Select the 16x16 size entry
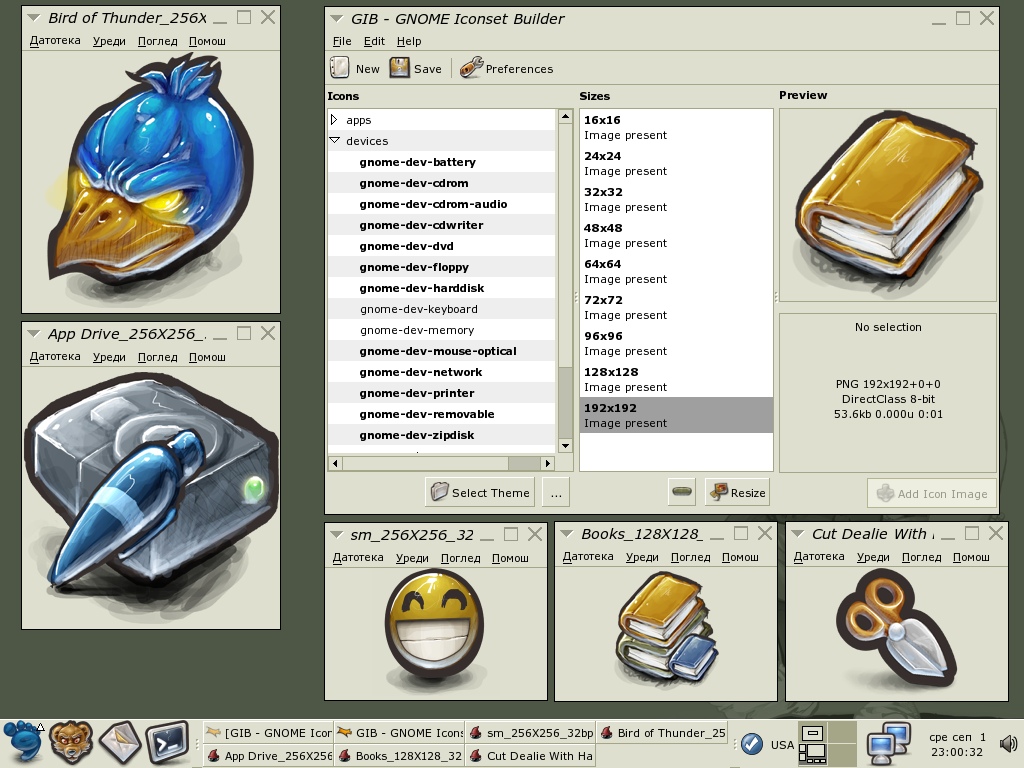Image resolution: width=1024 pixels, height=768 pixels. point(676,127)
